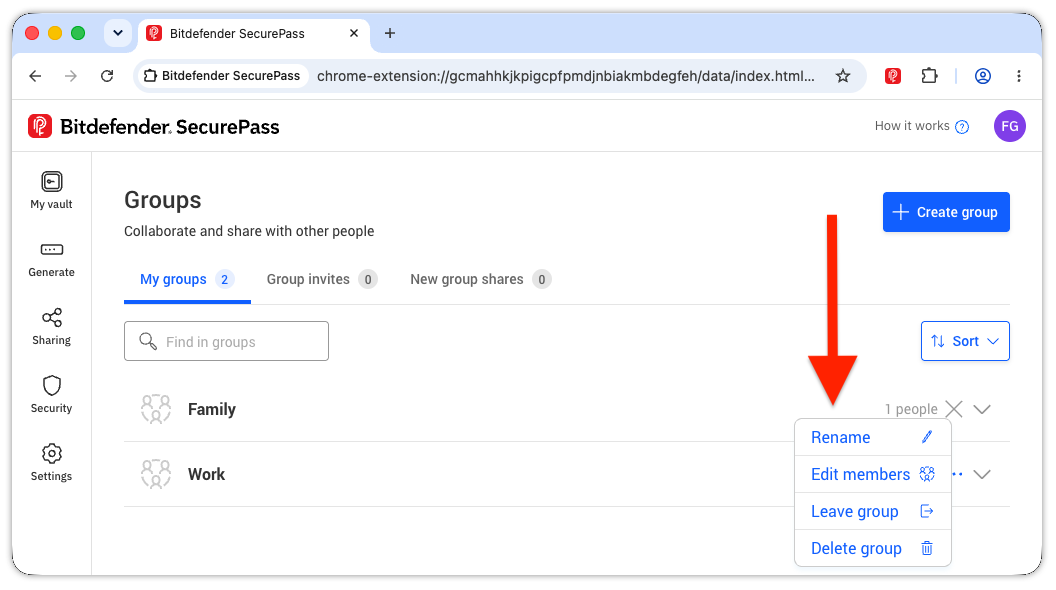Select the Work group name
The width and height of the screenshot is (1056, 590).
tap(206, 474)
